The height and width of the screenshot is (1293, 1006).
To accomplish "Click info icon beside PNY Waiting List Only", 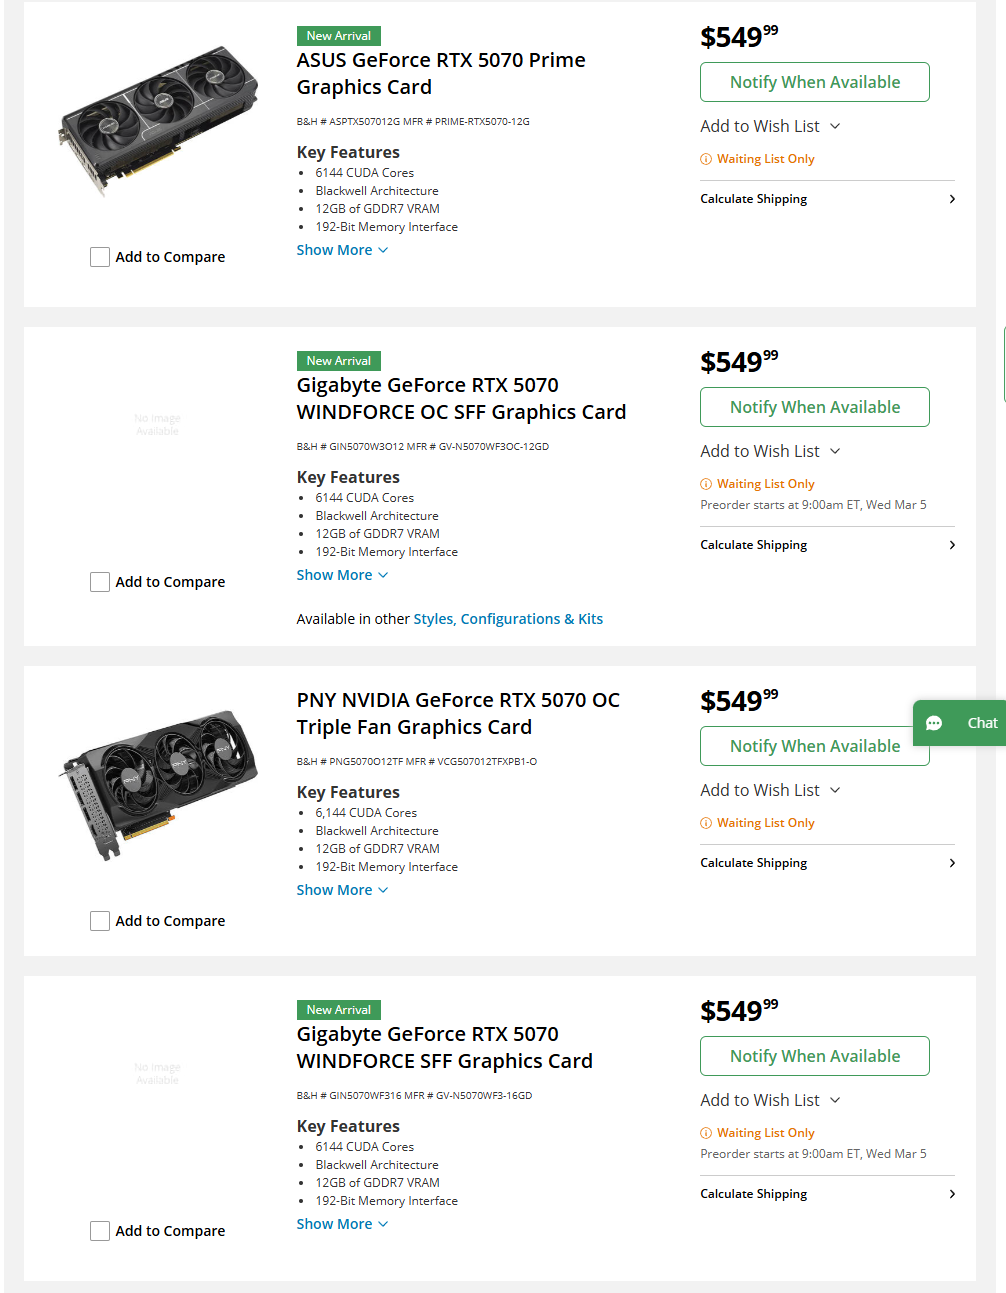I will pos(706,822).
